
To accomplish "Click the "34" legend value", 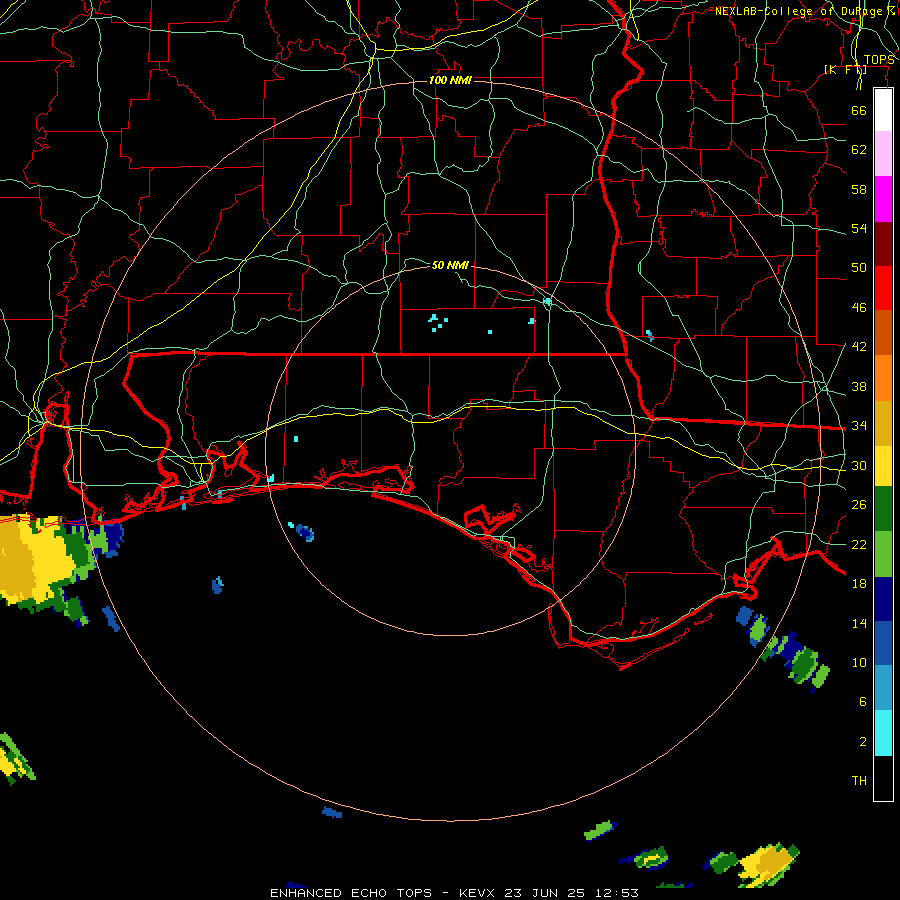I will [x=859, y=426].
